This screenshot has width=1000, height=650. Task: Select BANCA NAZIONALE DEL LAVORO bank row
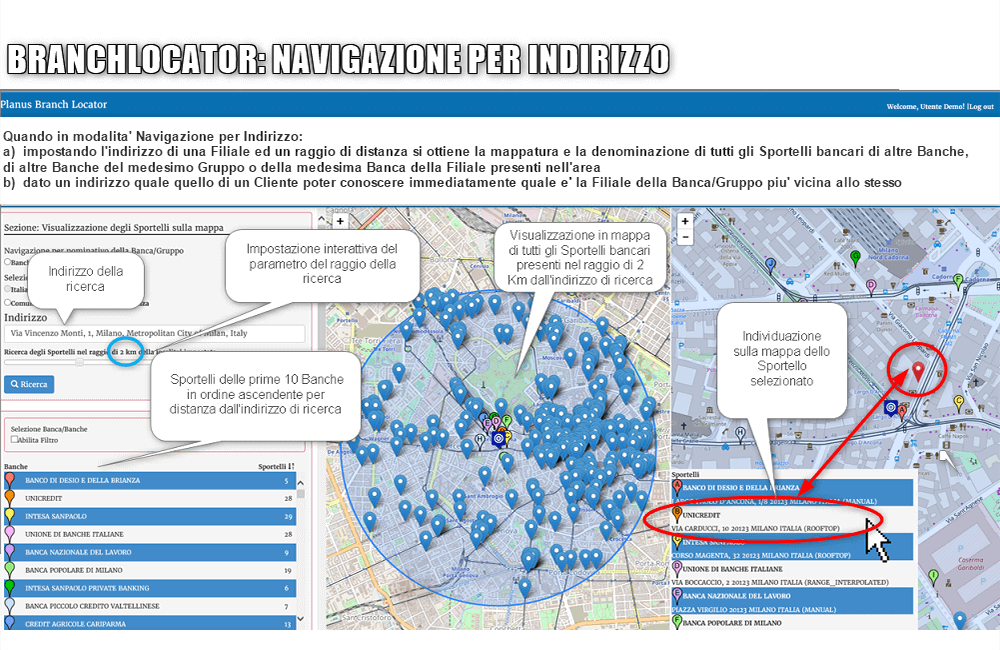[150, 552]
